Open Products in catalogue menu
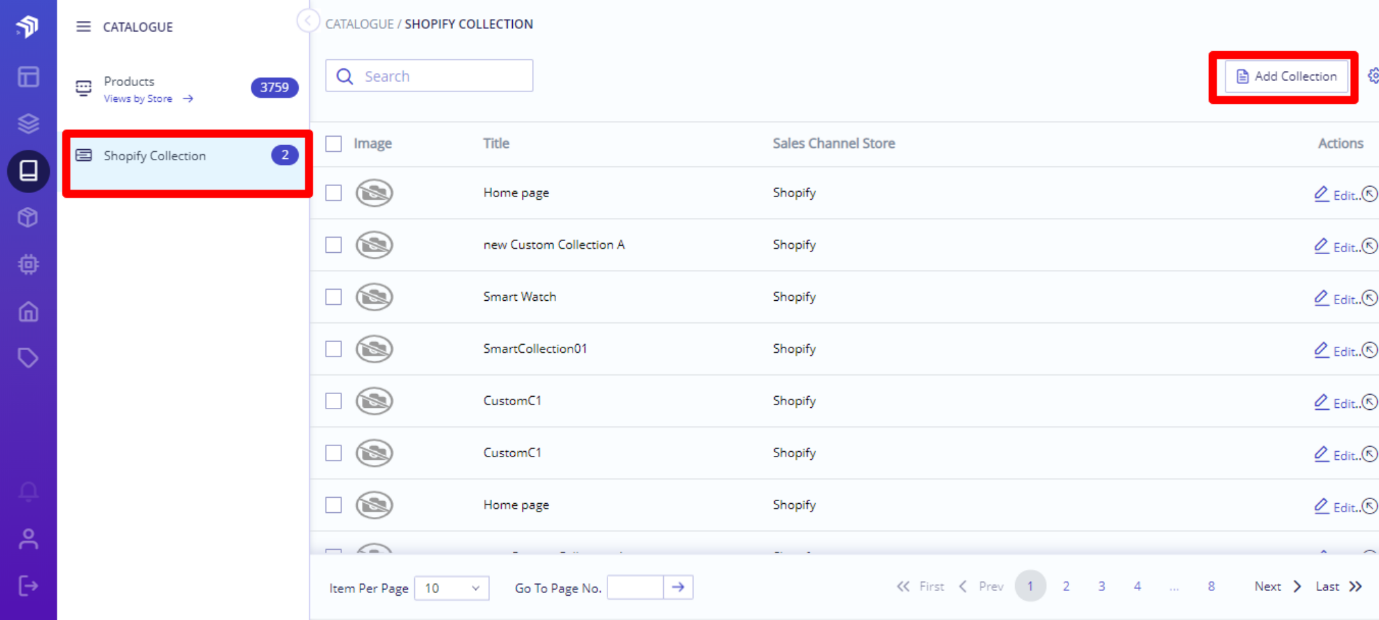The width and height of the screenshot is (1379, 620). tap(129, 81)
